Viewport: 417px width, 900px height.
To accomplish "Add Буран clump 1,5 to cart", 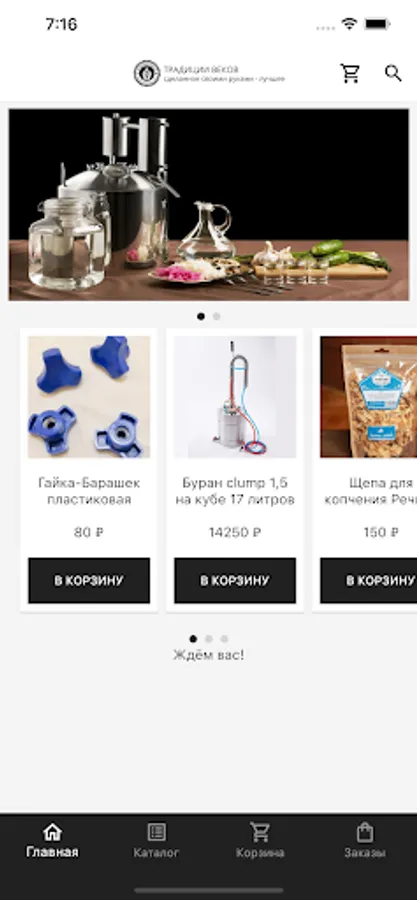I will pos(235,580).
